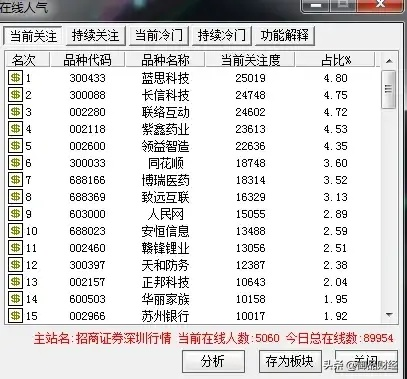Select stock name 博瑞医药
The width and height of the screenshot is (407, 379).
point(165,180)
